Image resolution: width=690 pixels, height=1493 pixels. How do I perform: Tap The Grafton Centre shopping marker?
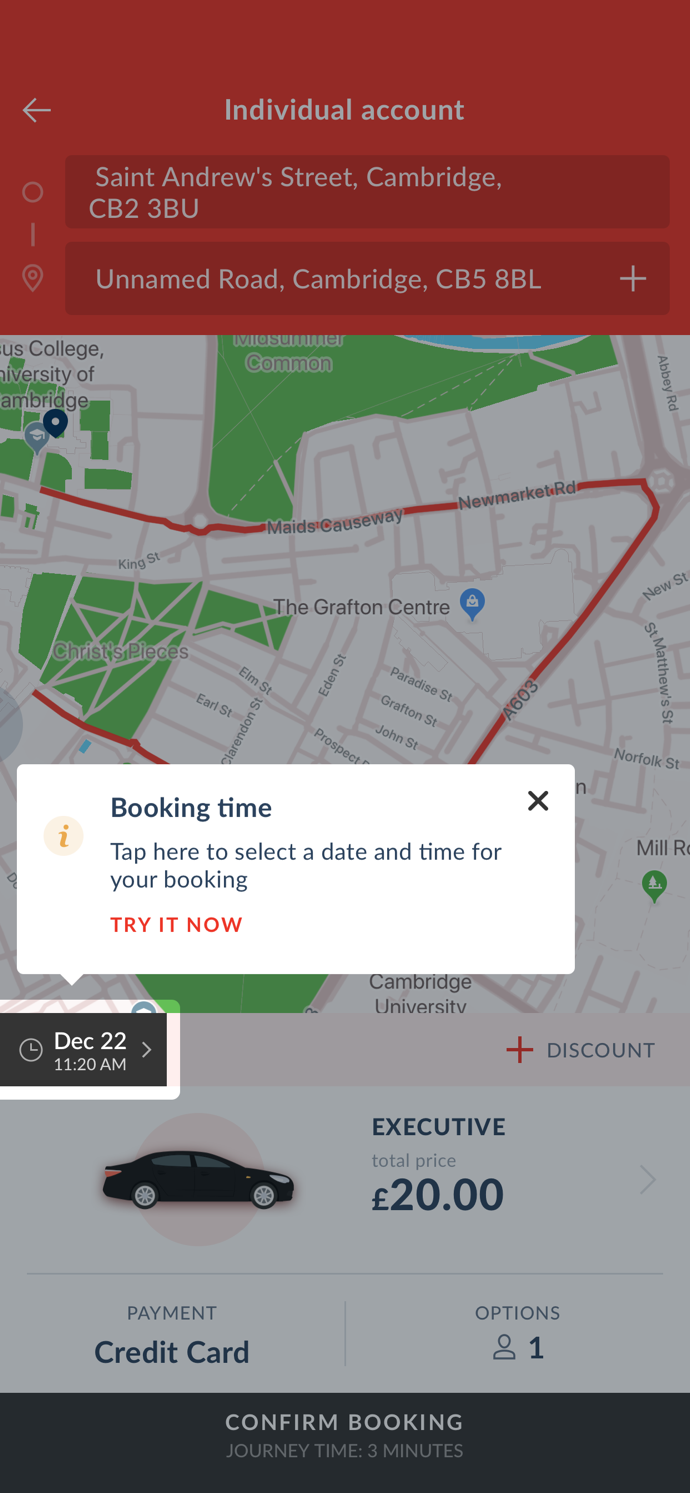click(472, 602)
